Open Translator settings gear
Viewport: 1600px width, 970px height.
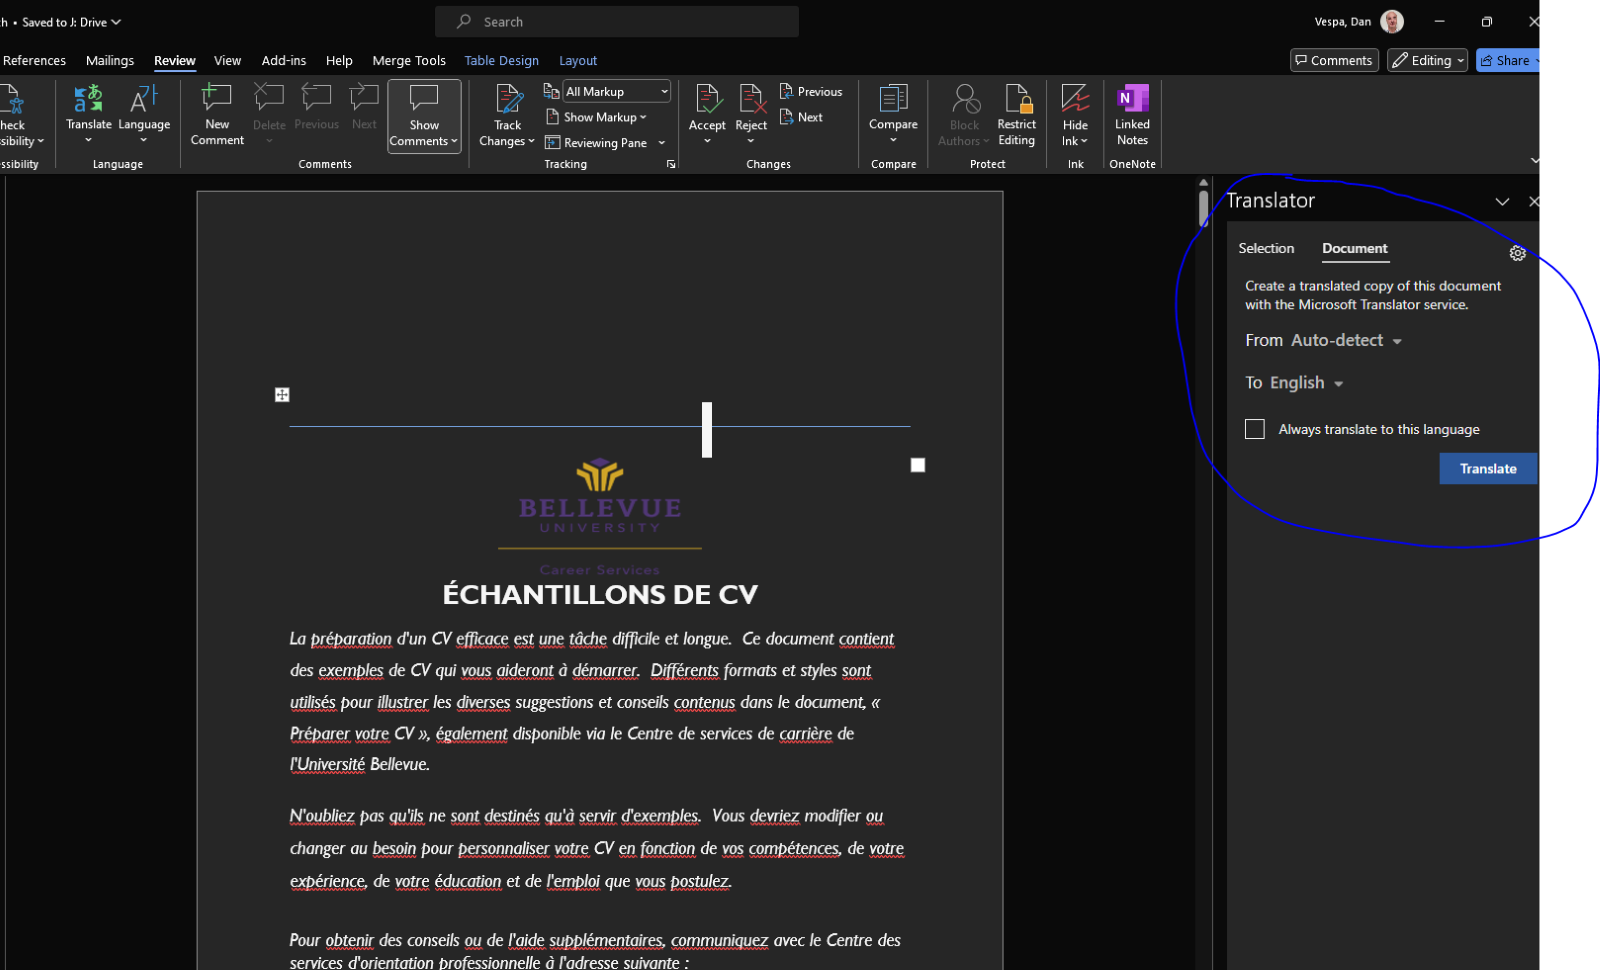pos(1518,252)
